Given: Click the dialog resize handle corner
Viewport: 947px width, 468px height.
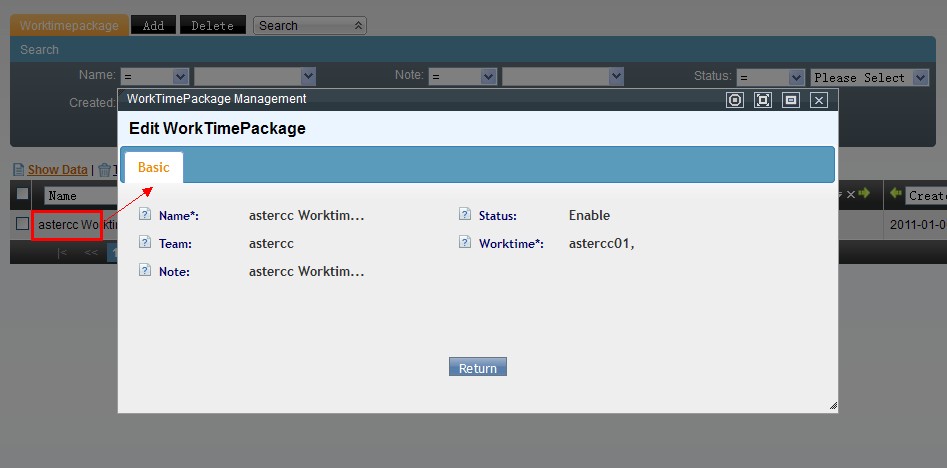Looking at the screenshot, I should tap(832, 406).
